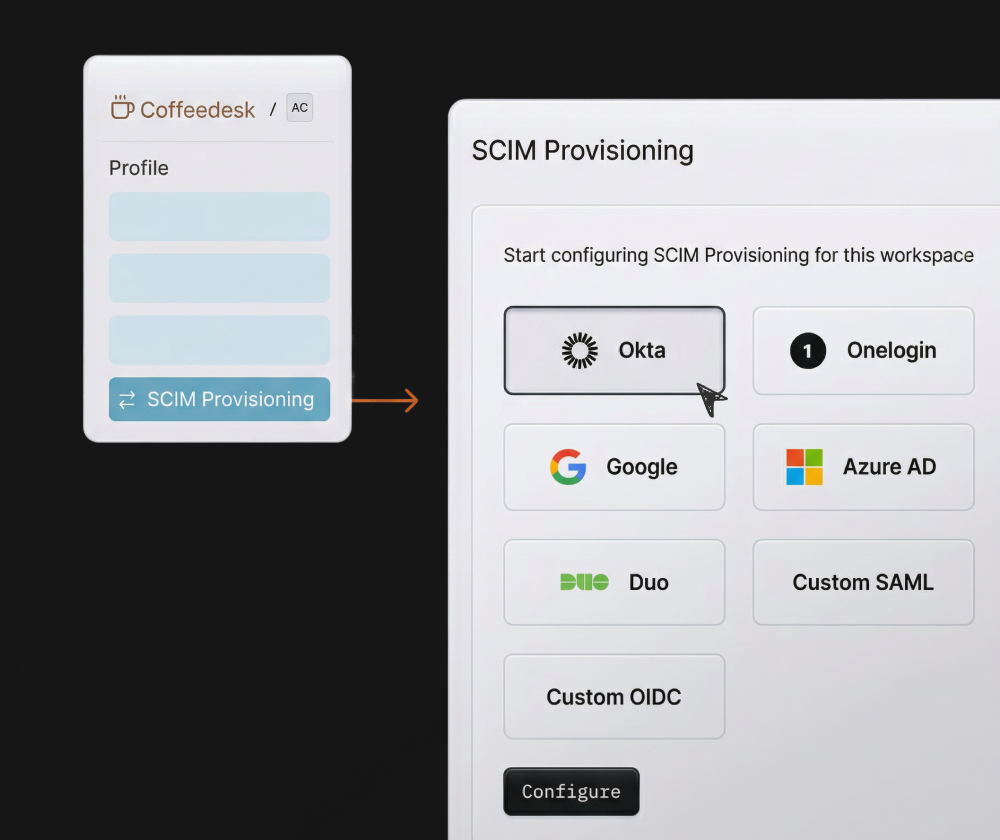Screen dimensions: 1000x840
Task: Click the Onelogin circle logo
Action: click(x=807, y=350)
